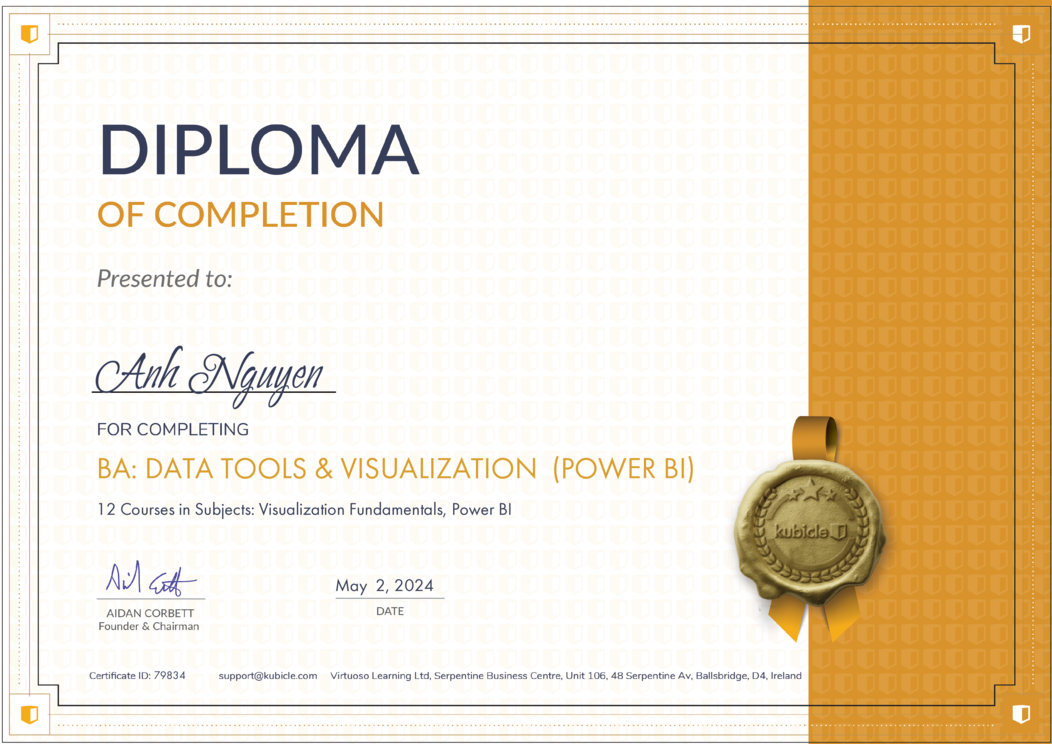
Task: Click the Virtuoso Learning Ltd address line
Action: (x=566, y=676)
